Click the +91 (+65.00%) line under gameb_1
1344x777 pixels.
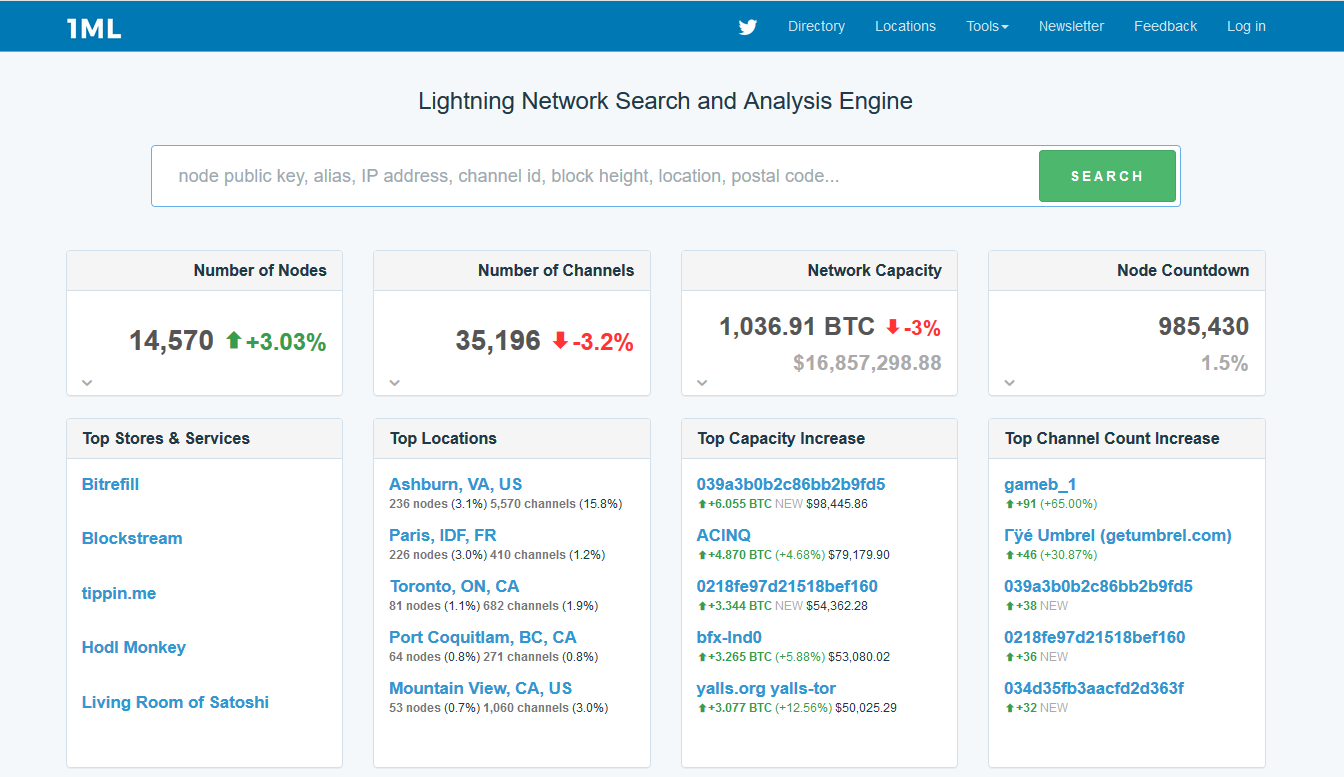coord(1050,504)
